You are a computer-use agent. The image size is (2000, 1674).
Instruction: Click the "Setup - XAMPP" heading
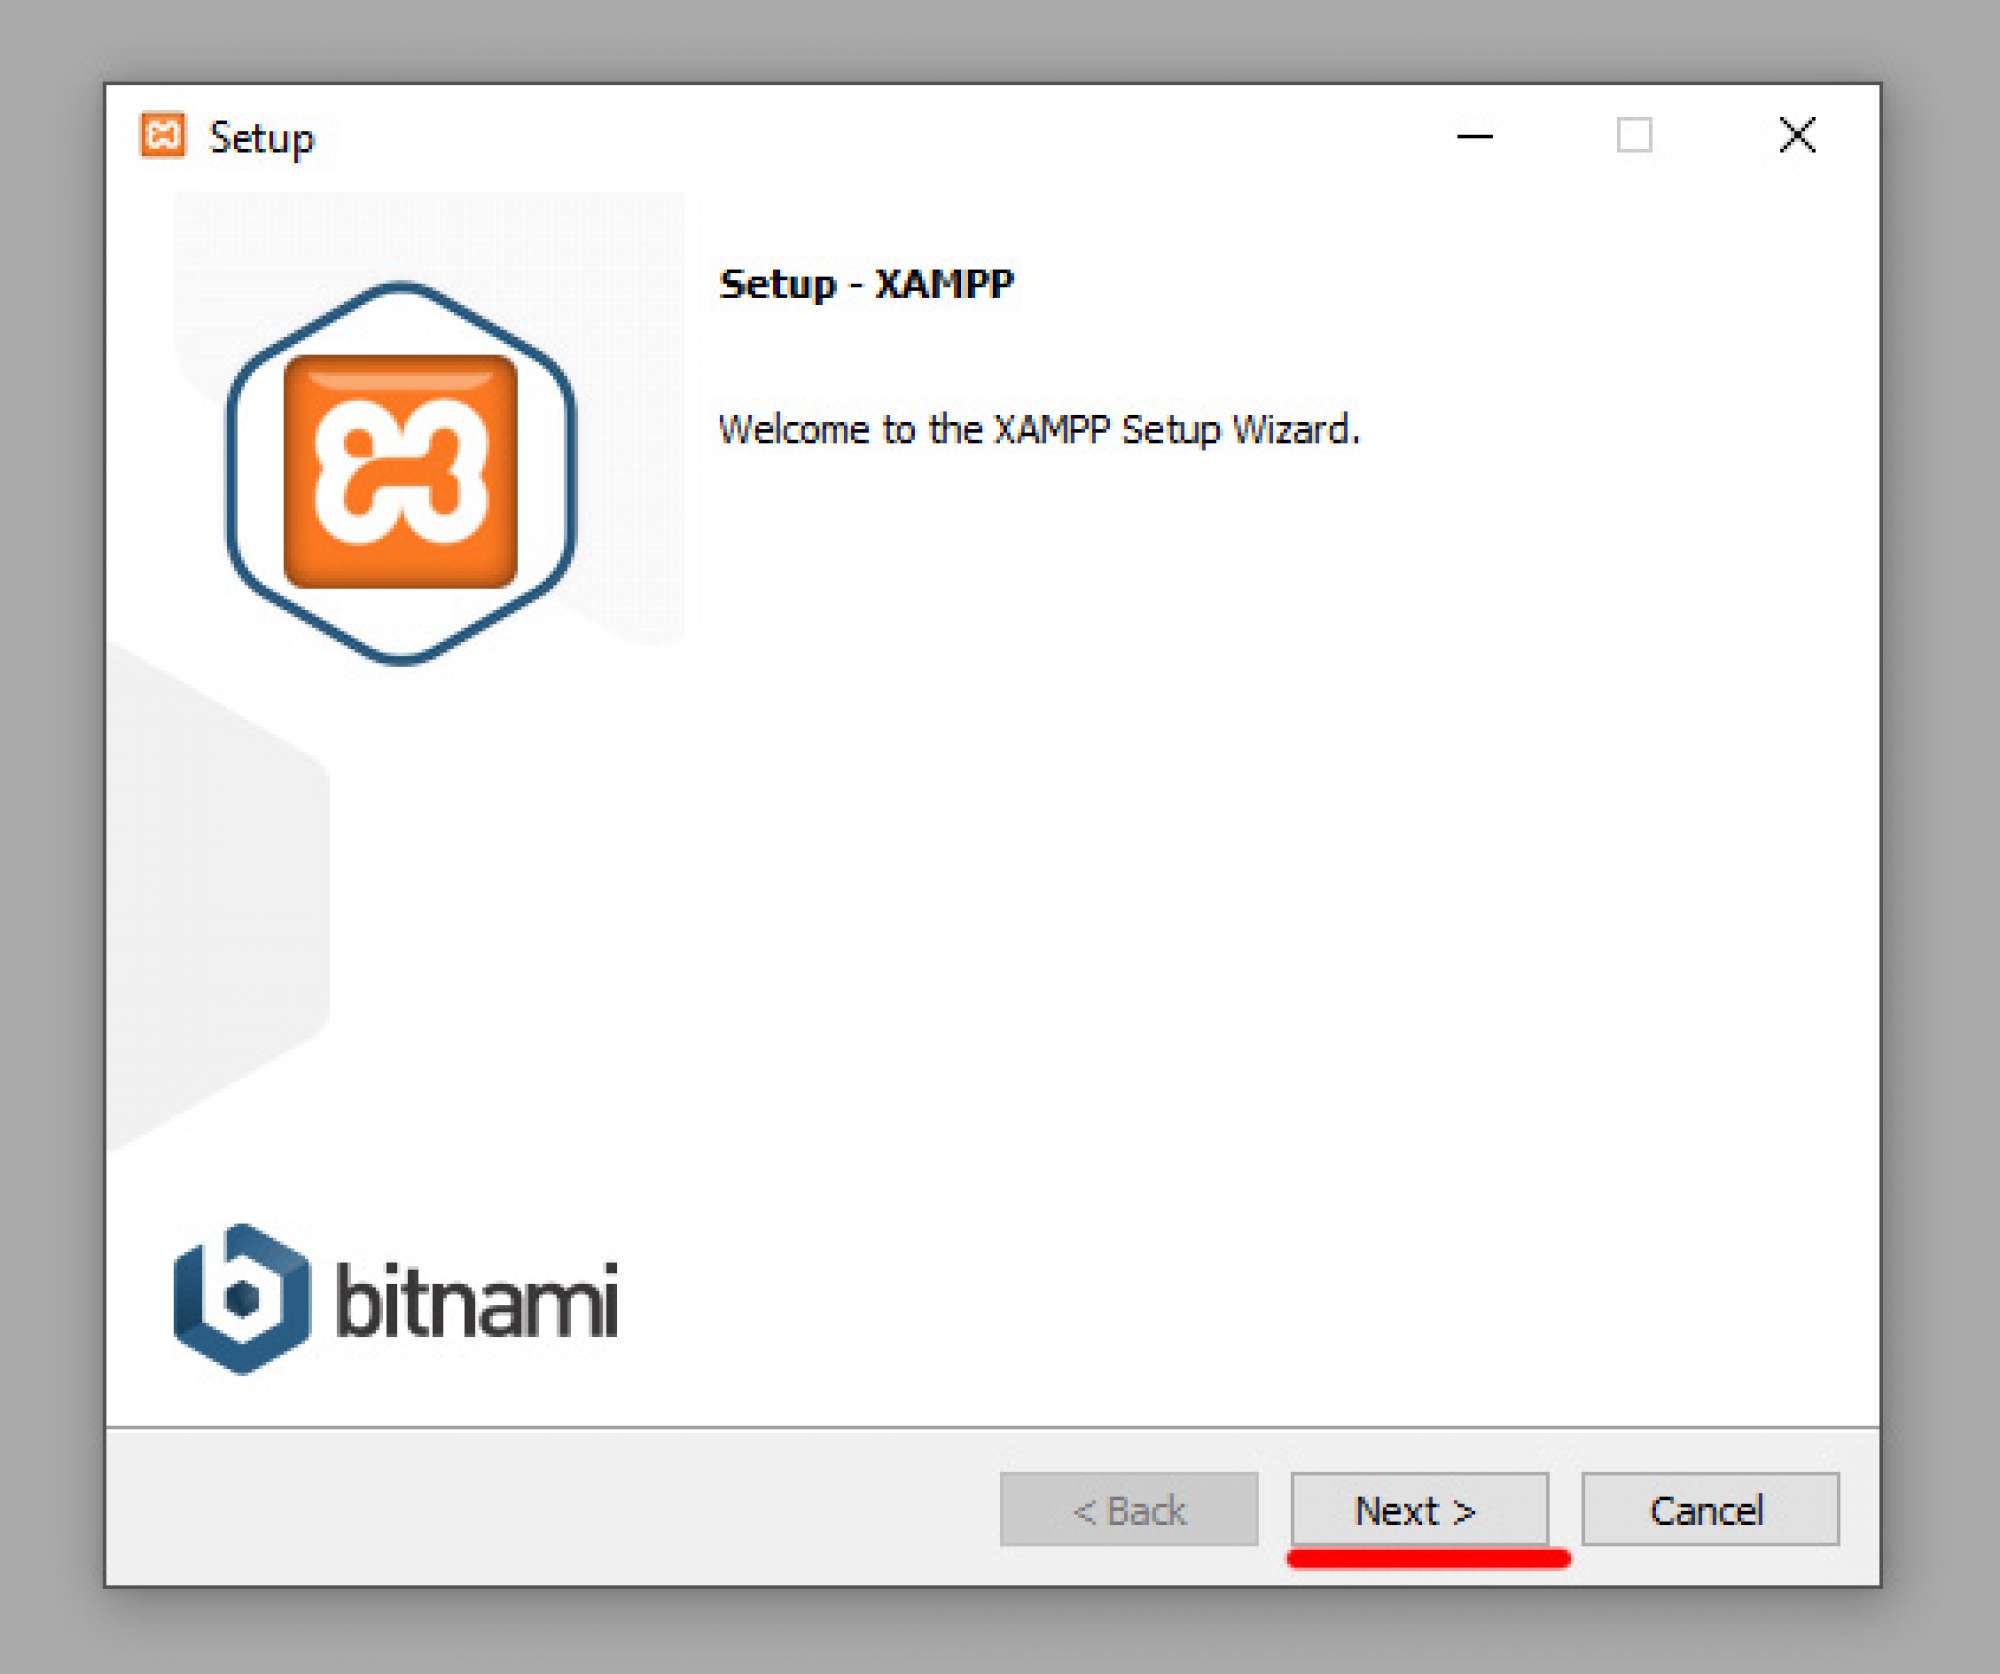point(866,284)
